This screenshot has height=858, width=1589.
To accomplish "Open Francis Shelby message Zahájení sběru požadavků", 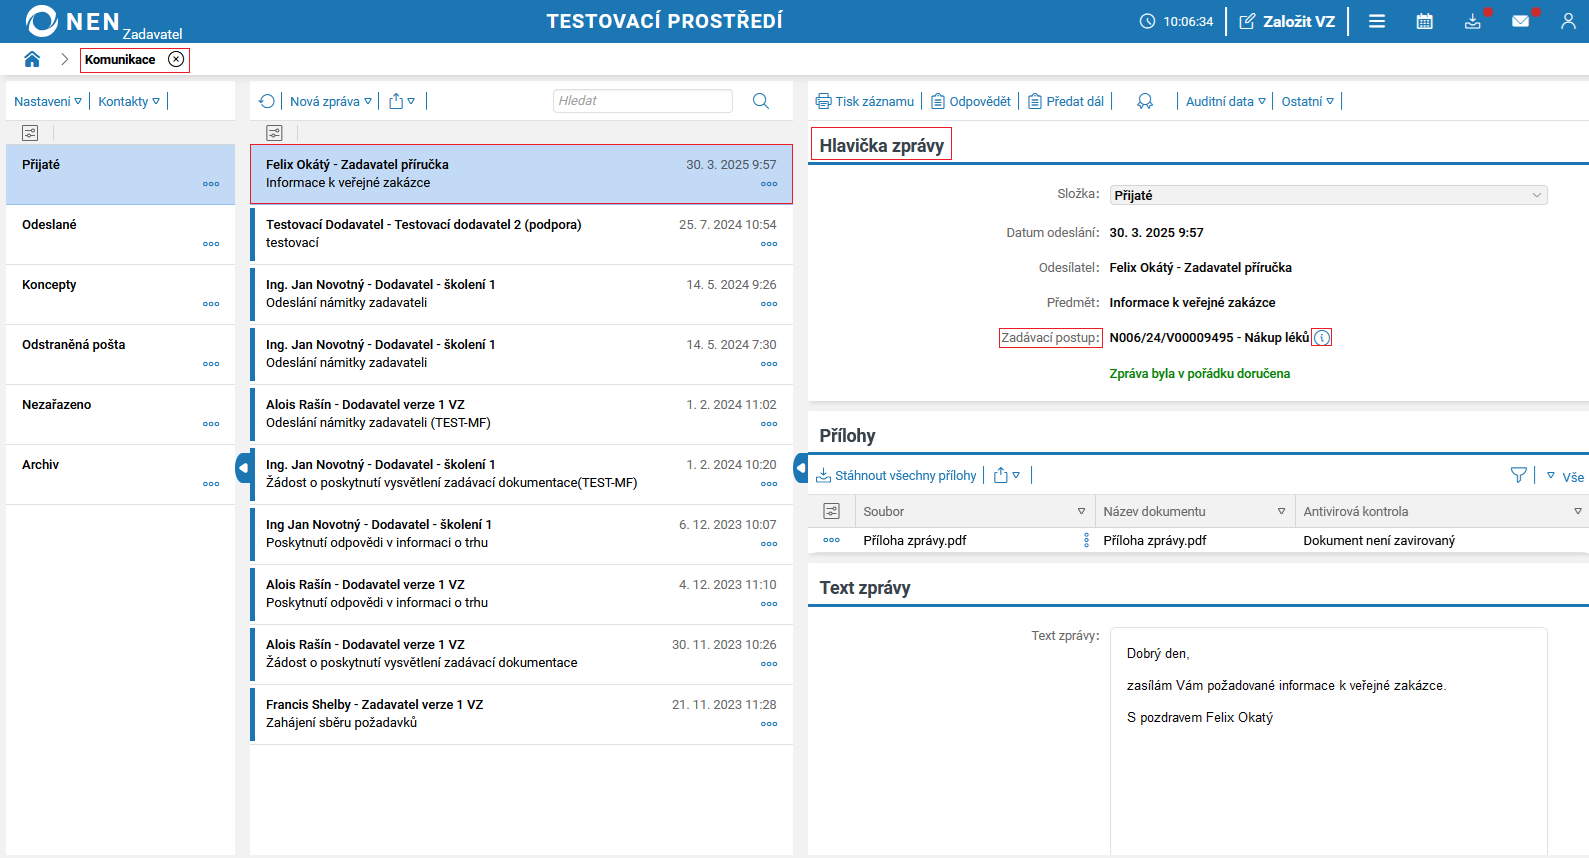I will (x=521, y=714).
